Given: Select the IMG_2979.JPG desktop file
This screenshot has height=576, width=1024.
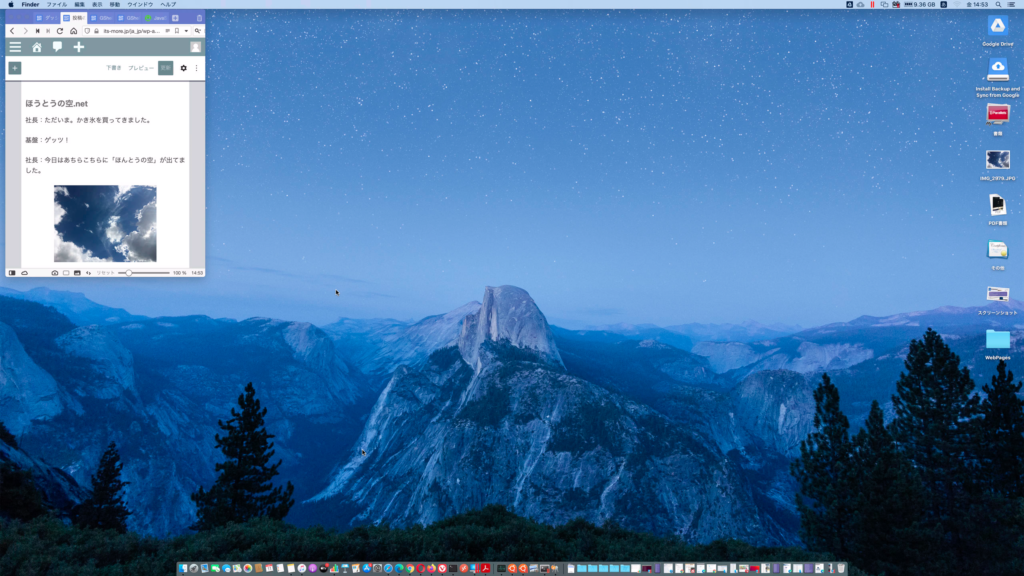Looking at the screenshot, I should 997,160.
